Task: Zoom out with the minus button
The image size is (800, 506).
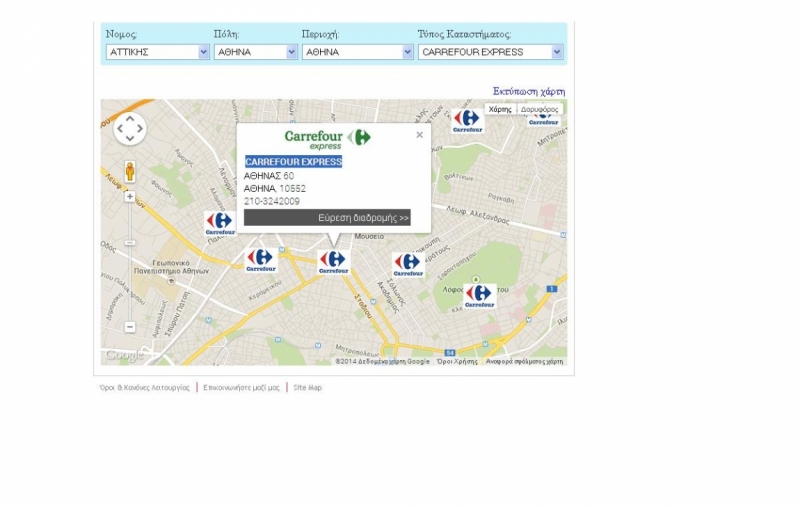Action: (x=130, y=326)
